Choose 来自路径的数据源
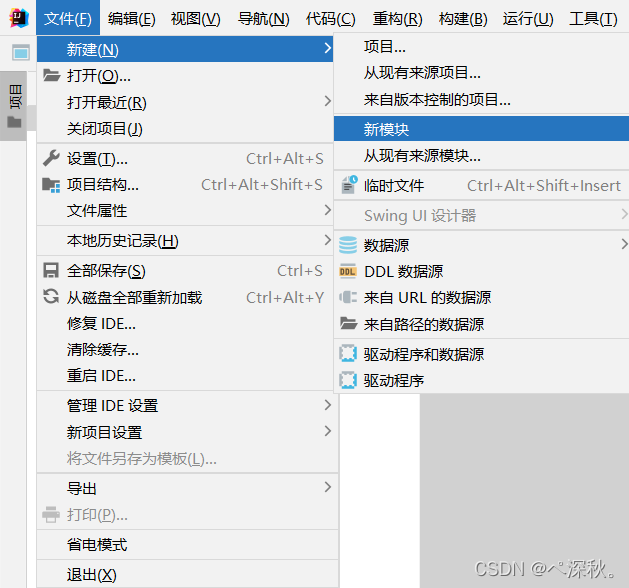Image resolution: width=629 pixels, height=588 pixels. point(481,324)
